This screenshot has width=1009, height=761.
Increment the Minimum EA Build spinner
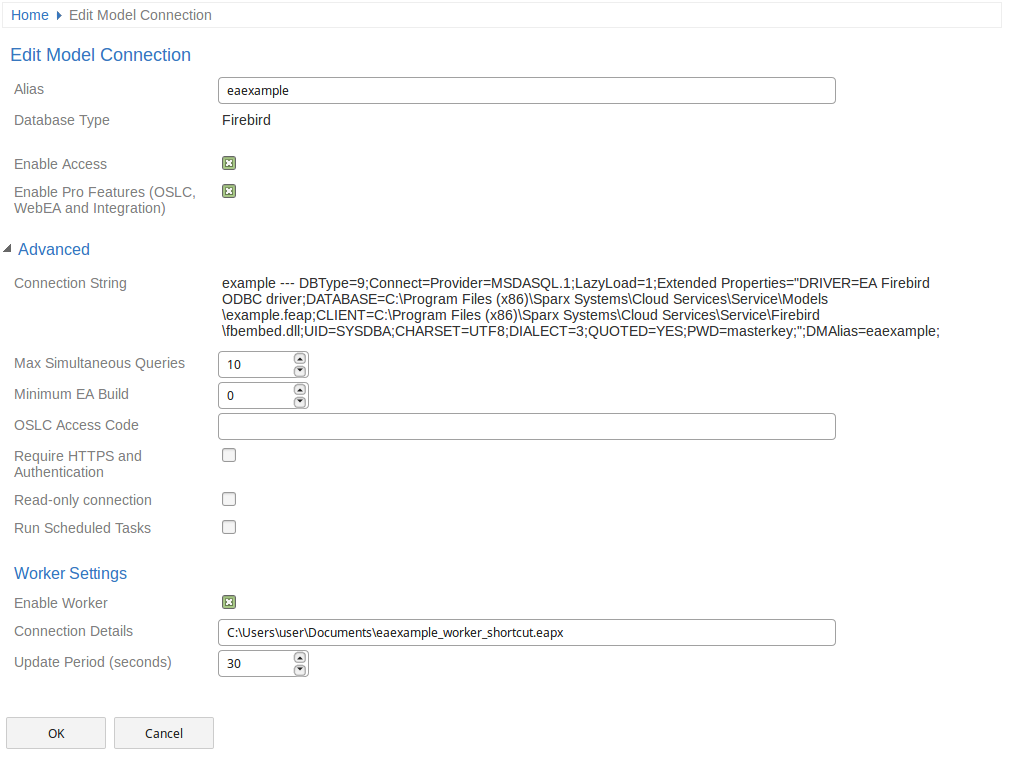(300, 389)
